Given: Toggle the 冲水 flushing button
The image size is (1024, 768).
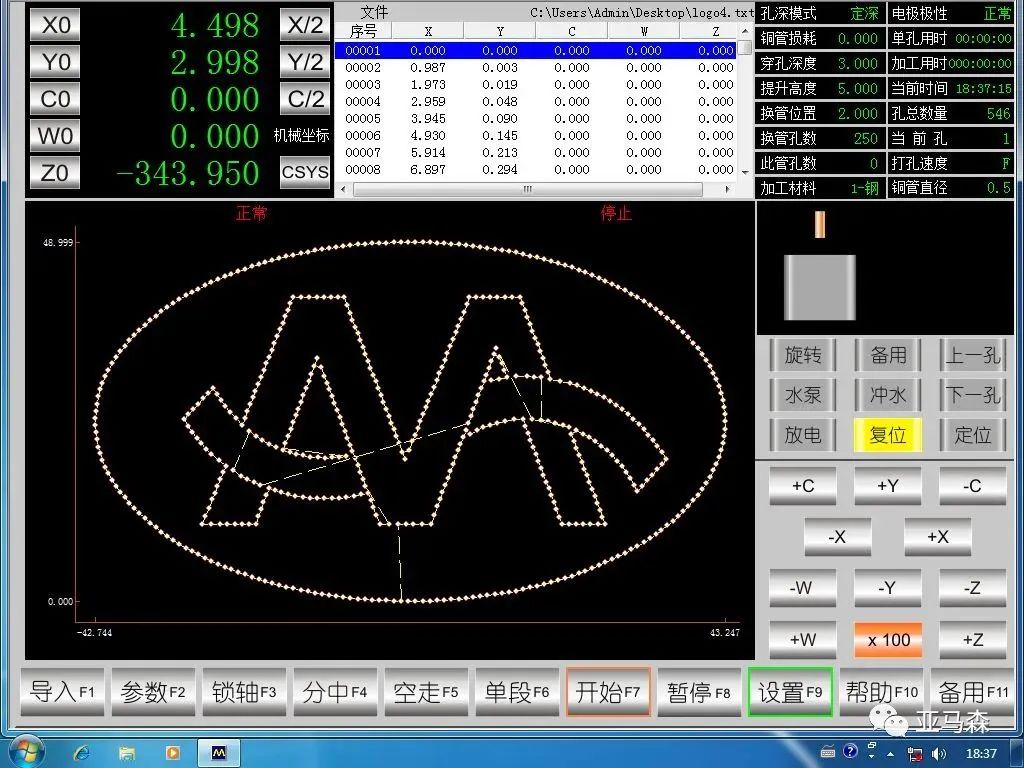Looking at the screenshot, I should [x=888, y=395].
